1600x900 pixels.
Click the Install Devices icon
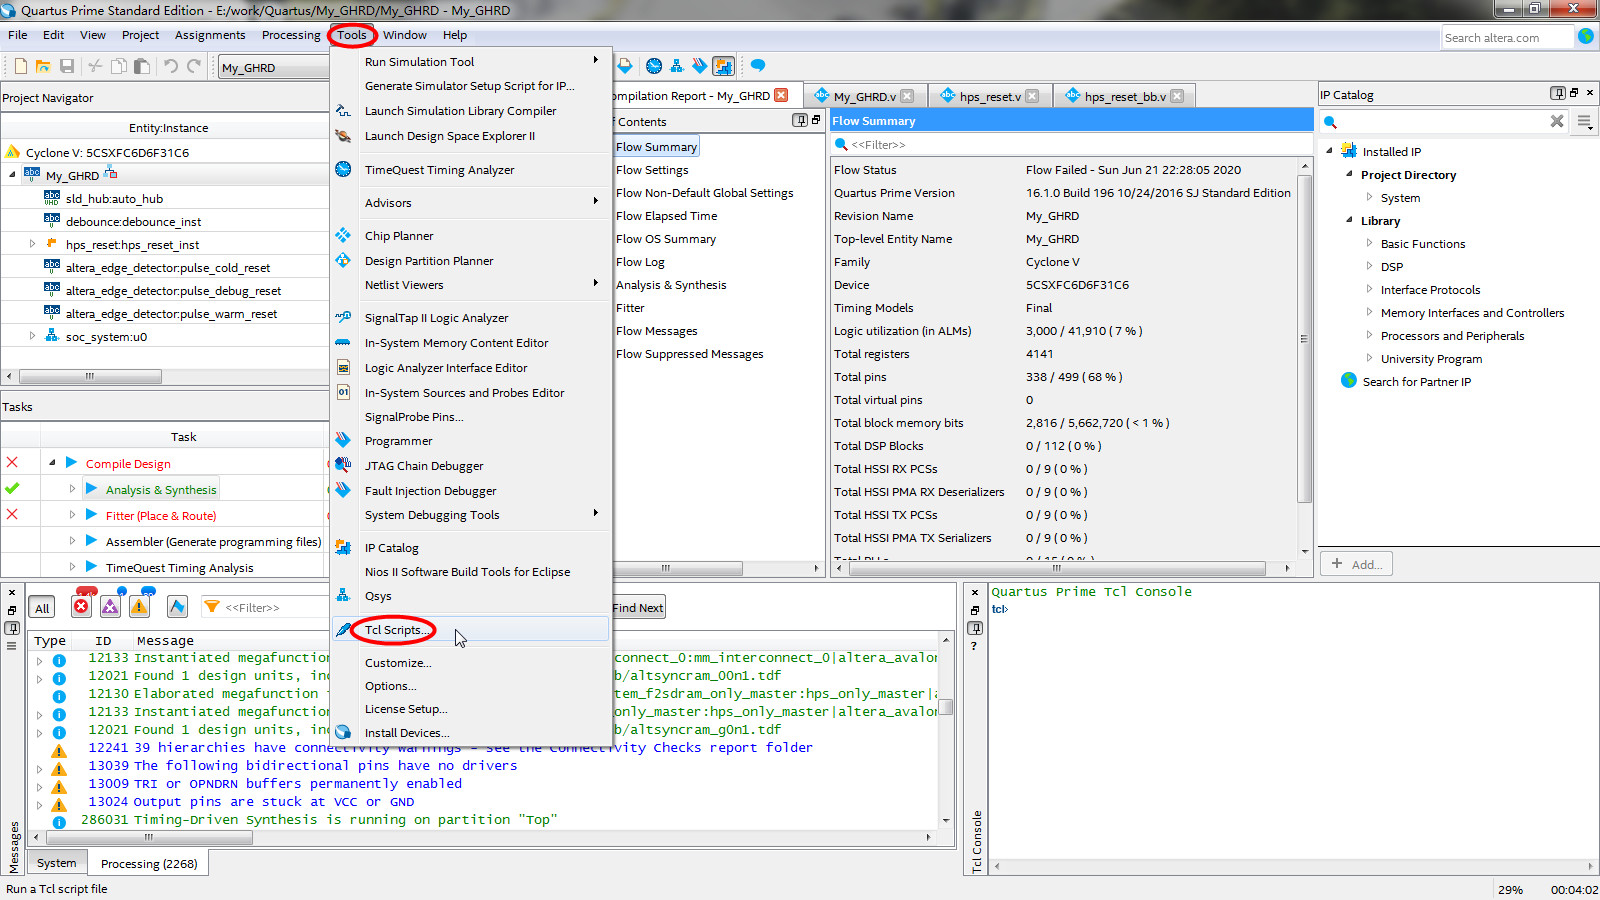click(343, 732)
